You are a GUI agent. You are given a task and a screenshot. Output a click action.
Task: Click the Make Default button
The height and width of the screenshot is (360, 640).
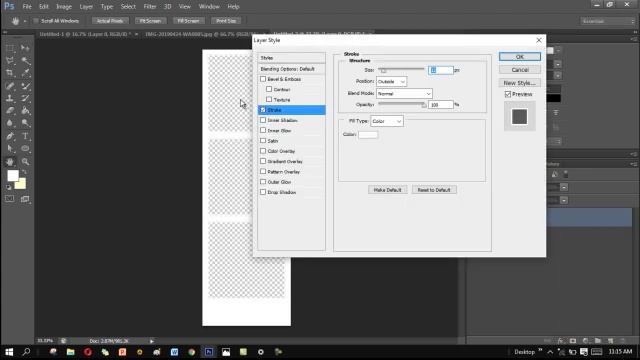click(387, 190)
